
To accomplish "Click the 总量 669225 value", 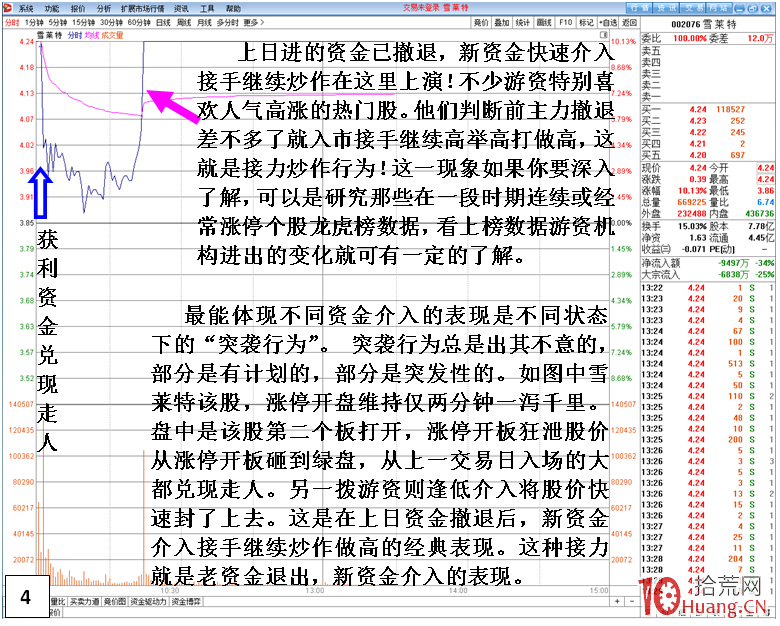I will pyautogui.click(x=692, y=202).
